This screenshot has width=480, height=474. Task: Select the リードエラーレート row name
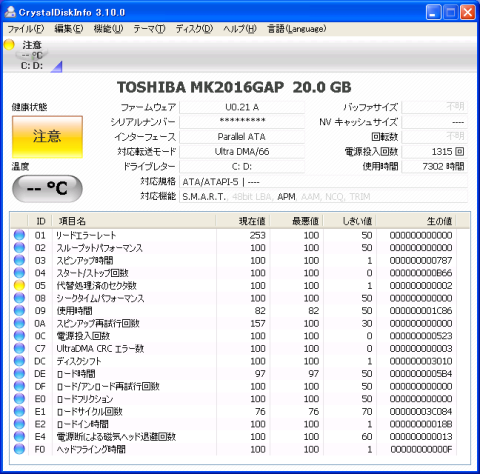(x=86, y=235)
